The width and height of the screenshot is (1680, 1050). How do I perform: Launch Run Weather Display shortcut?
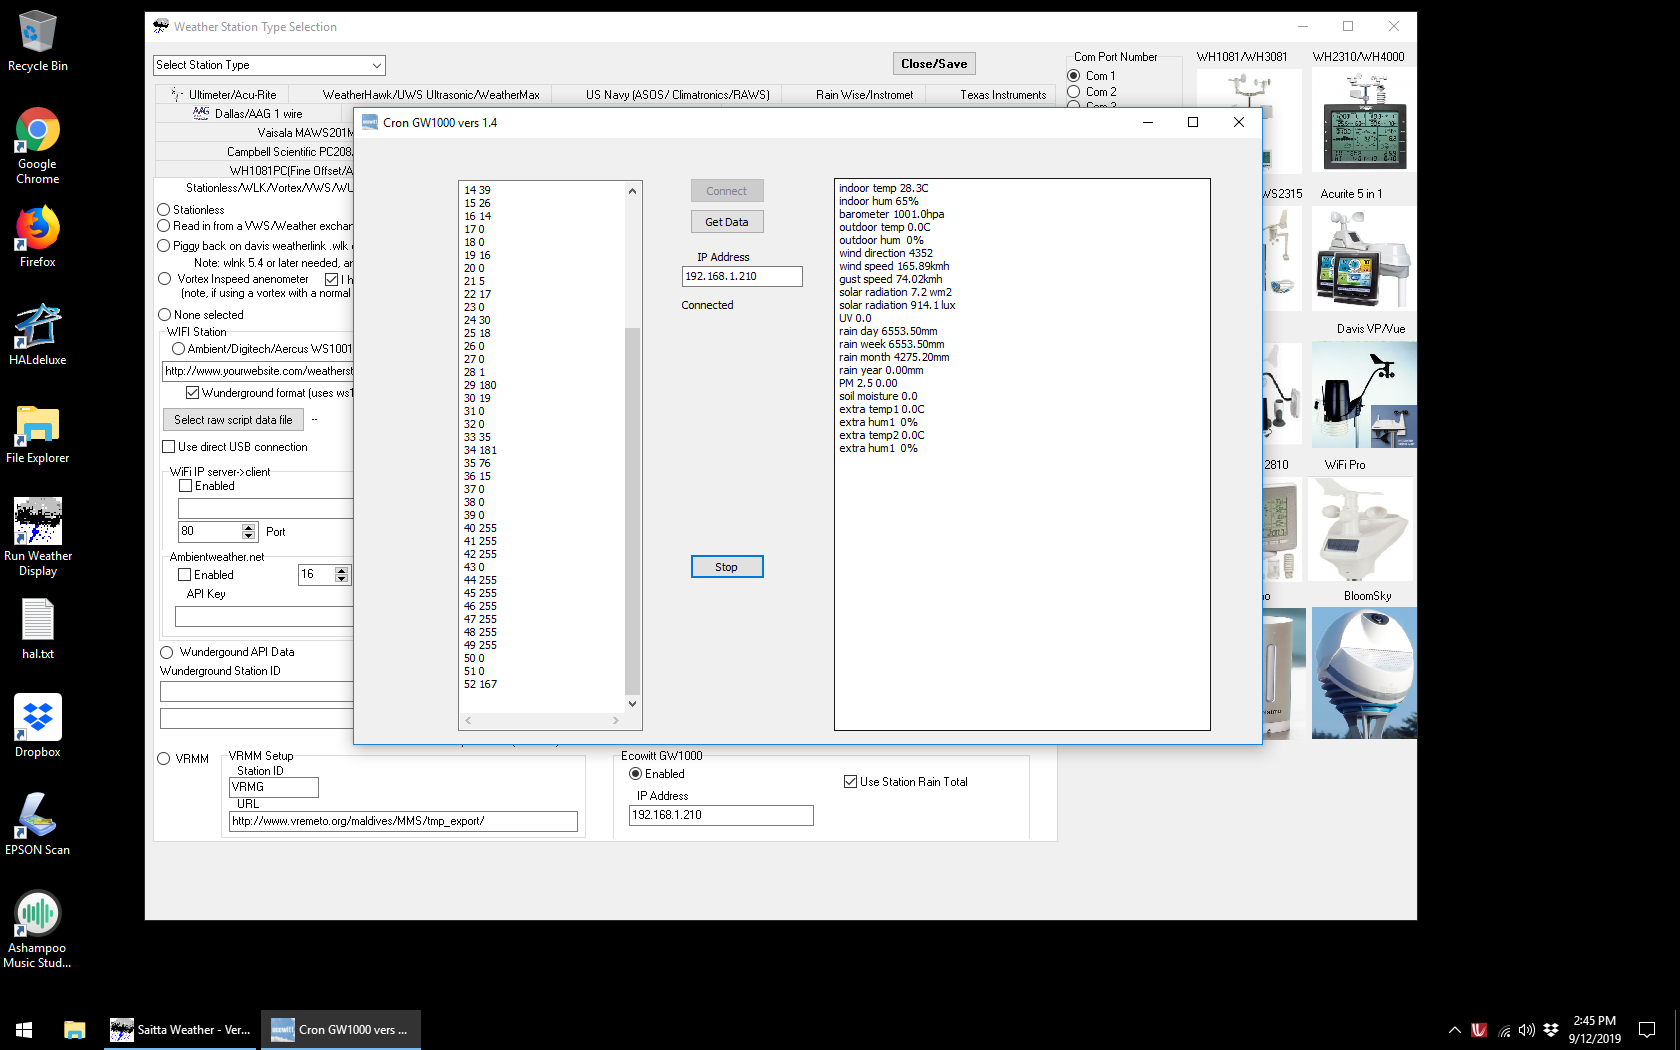(37, 537)
